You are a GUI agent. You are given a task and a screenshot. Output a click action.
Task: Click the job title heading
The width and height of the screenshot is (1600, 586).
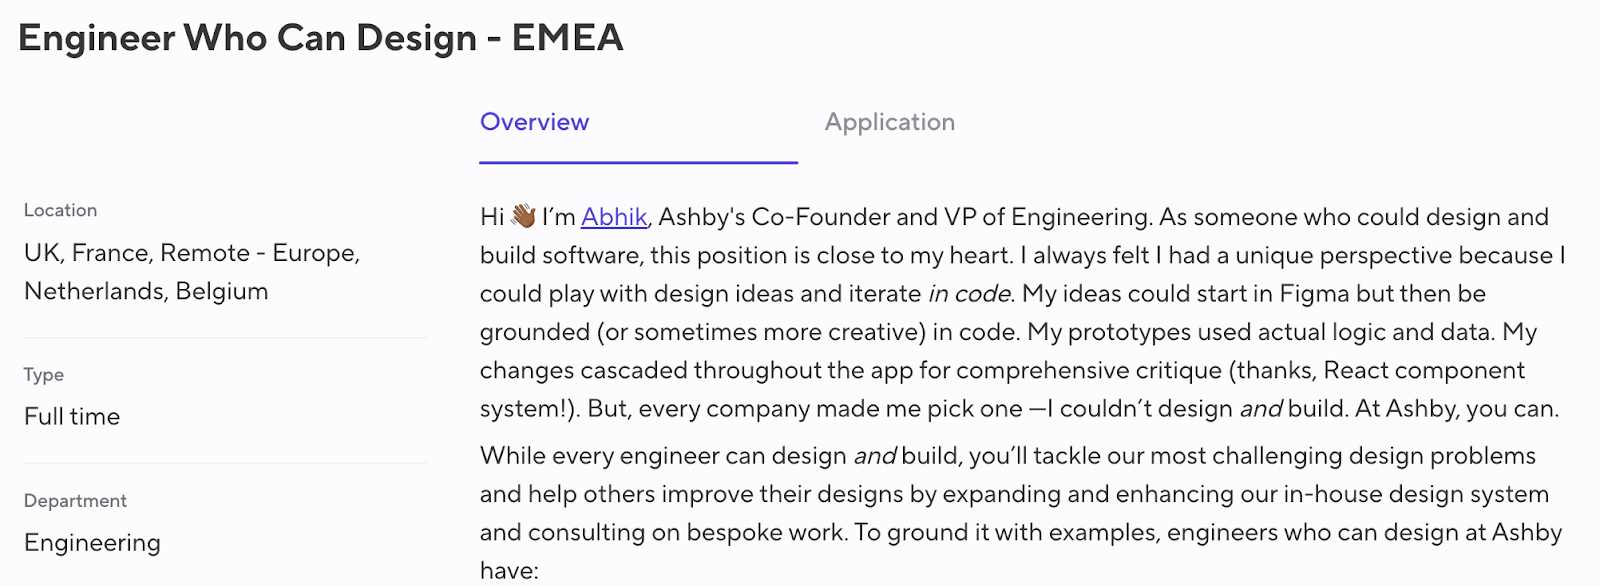point(321,38)
